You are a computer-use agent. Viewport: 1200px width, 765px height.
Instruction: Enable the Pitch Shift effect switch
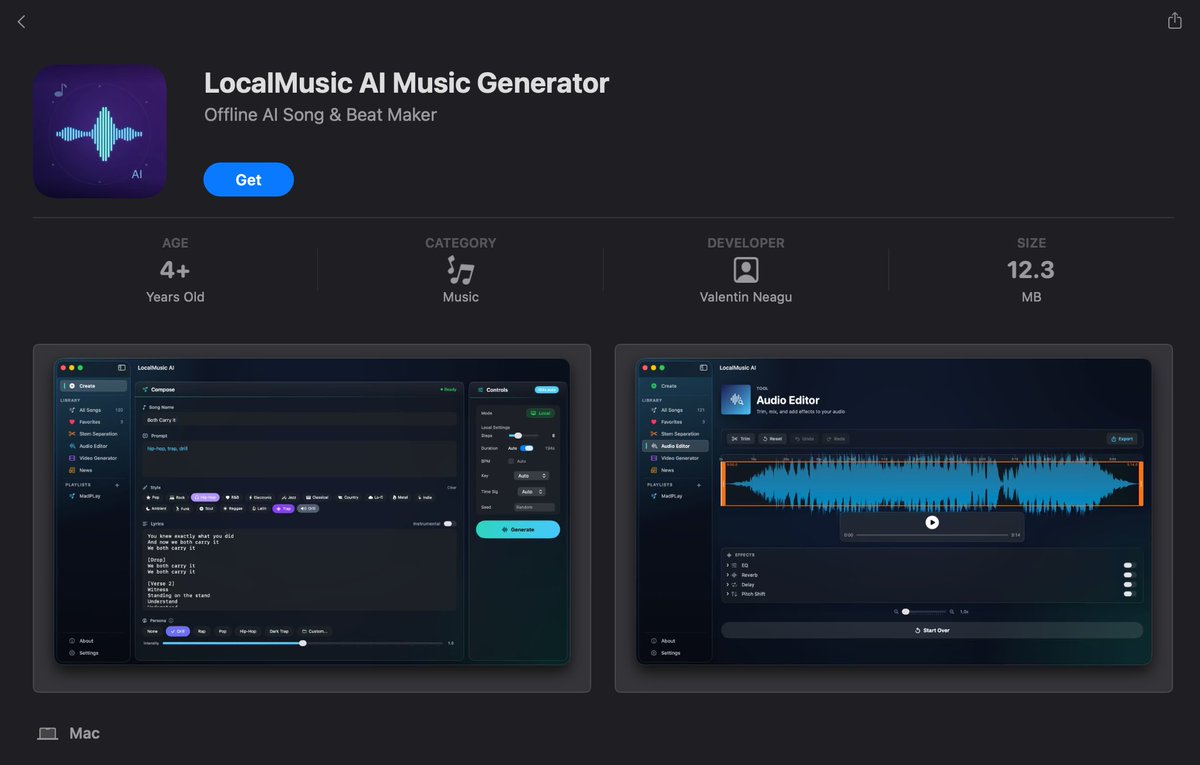click(x=1129, y=594)
